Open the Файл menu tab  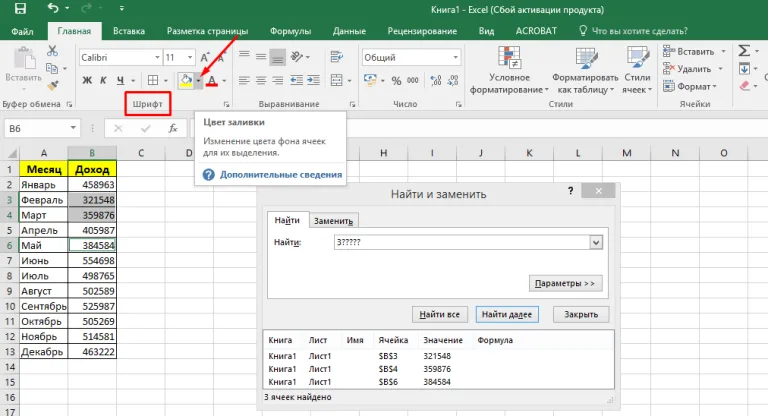pos(22,31)
